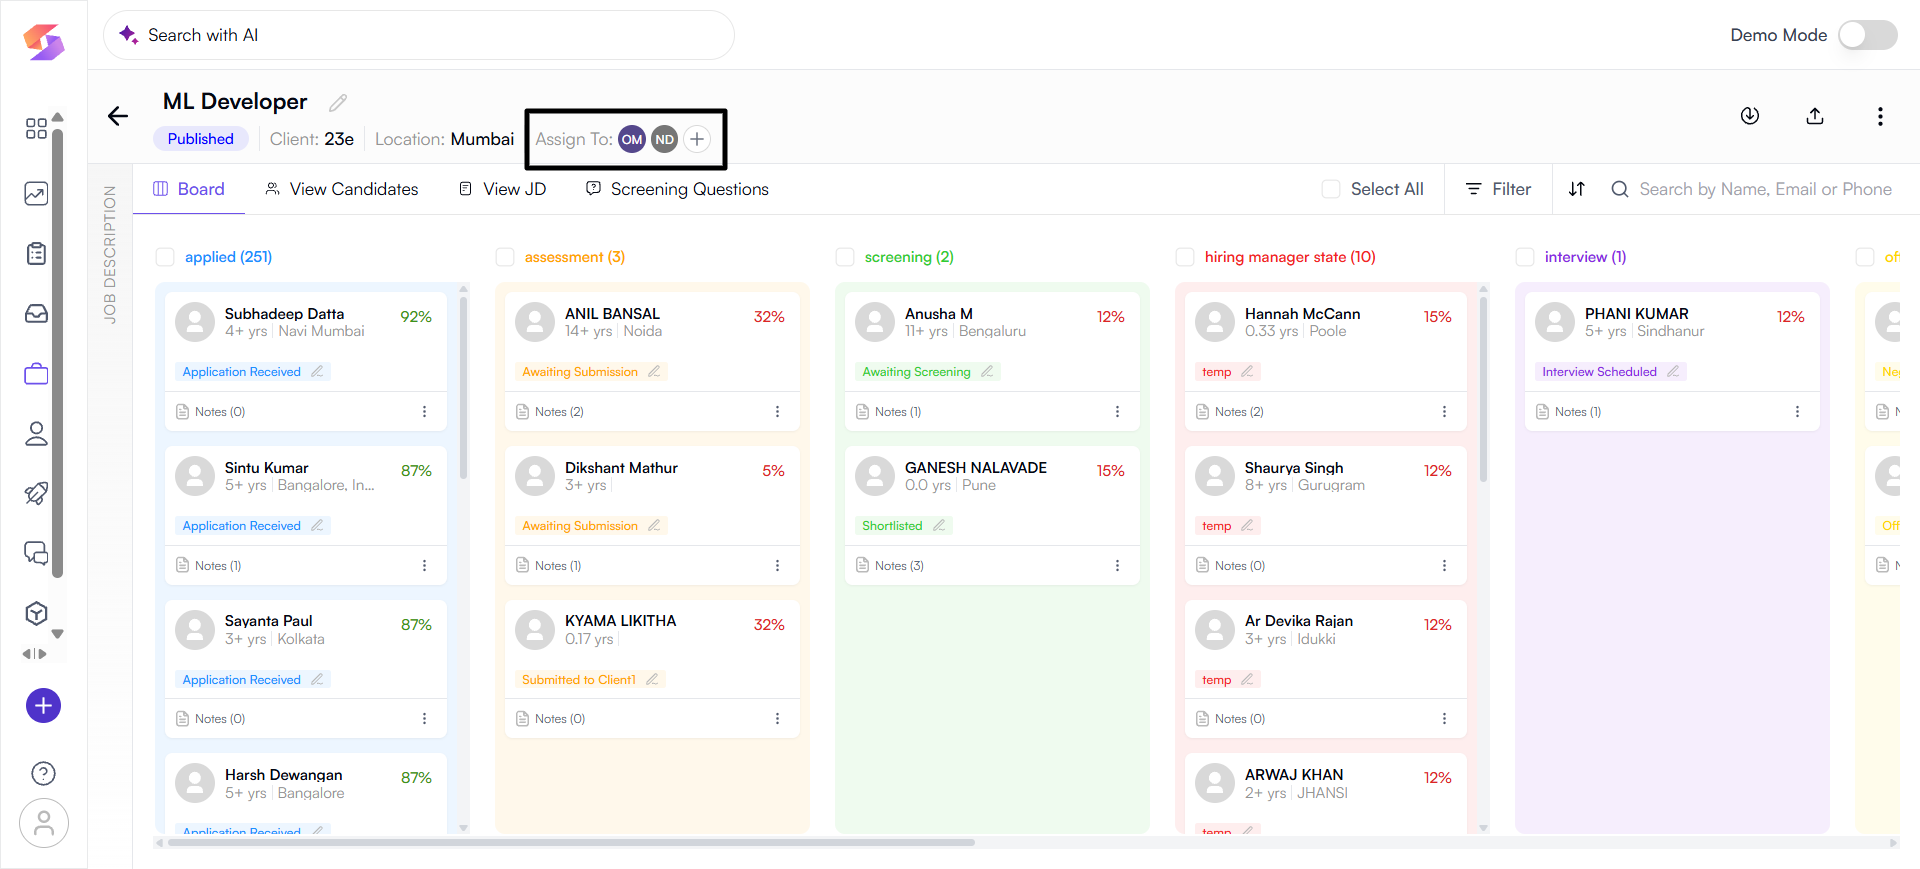Open the three-dot job options menu in the header
The image size is (1920, 869).
pyautogui.click(x=1879, y=116)
